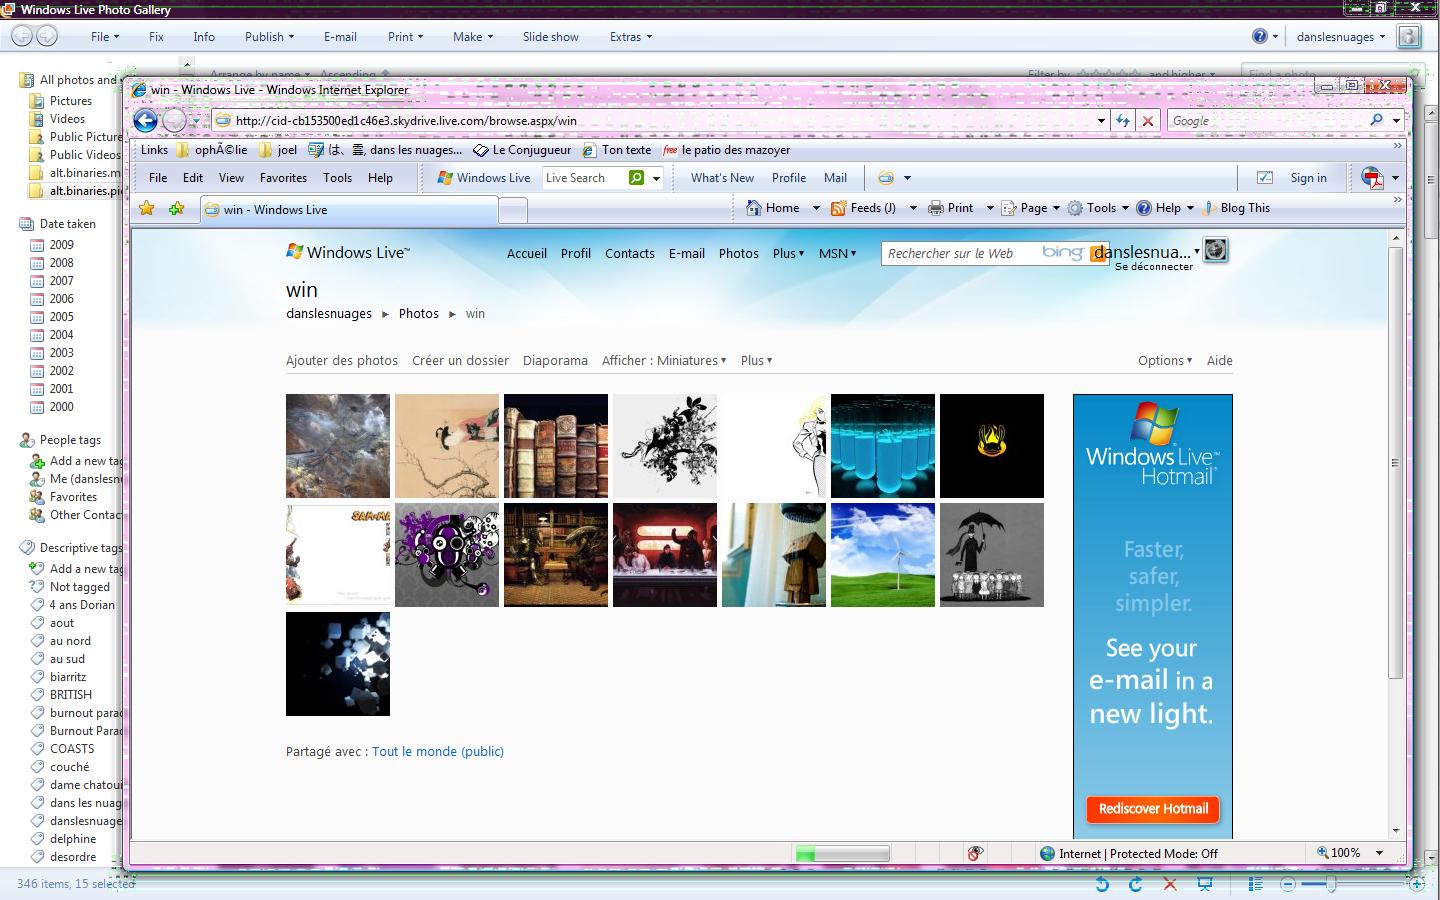Click the Live Search input field

(x=583, y=178)
